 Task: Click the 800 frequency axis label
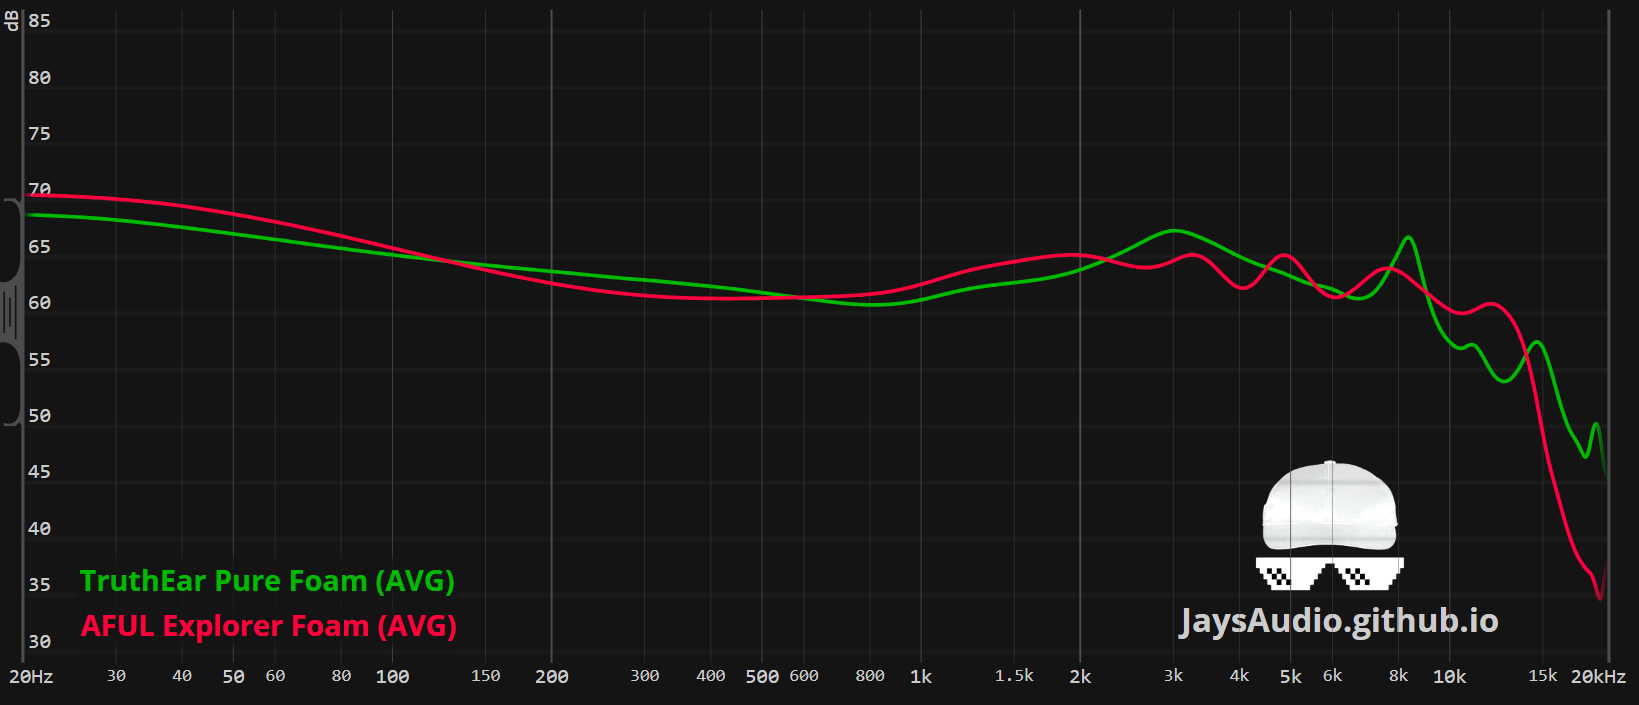point(870,676)
